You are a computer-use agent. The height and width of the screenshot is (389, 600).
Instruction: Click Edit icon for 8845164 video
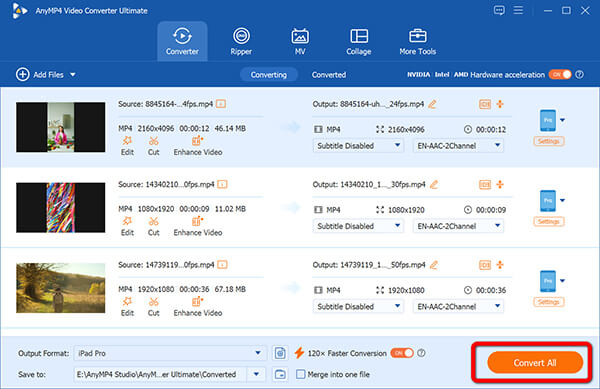127,146
